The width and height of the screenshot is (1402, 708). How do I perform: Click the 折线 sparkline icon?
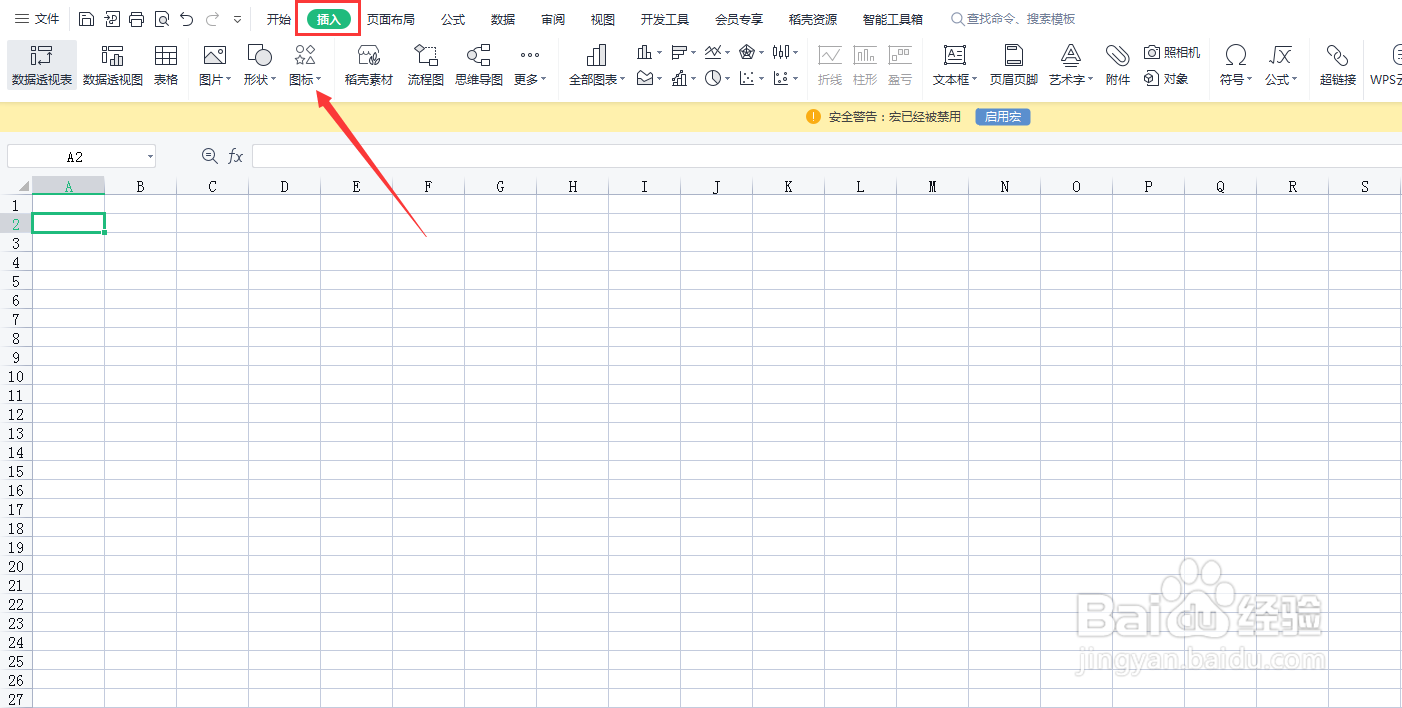830,65
